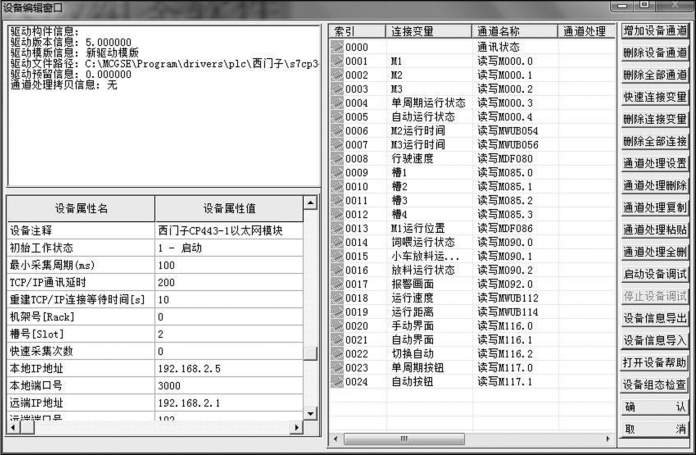The height and width of the screenshot is (455, 696).
Task: Click the row icon for index 0022
Action: (337, 354)
